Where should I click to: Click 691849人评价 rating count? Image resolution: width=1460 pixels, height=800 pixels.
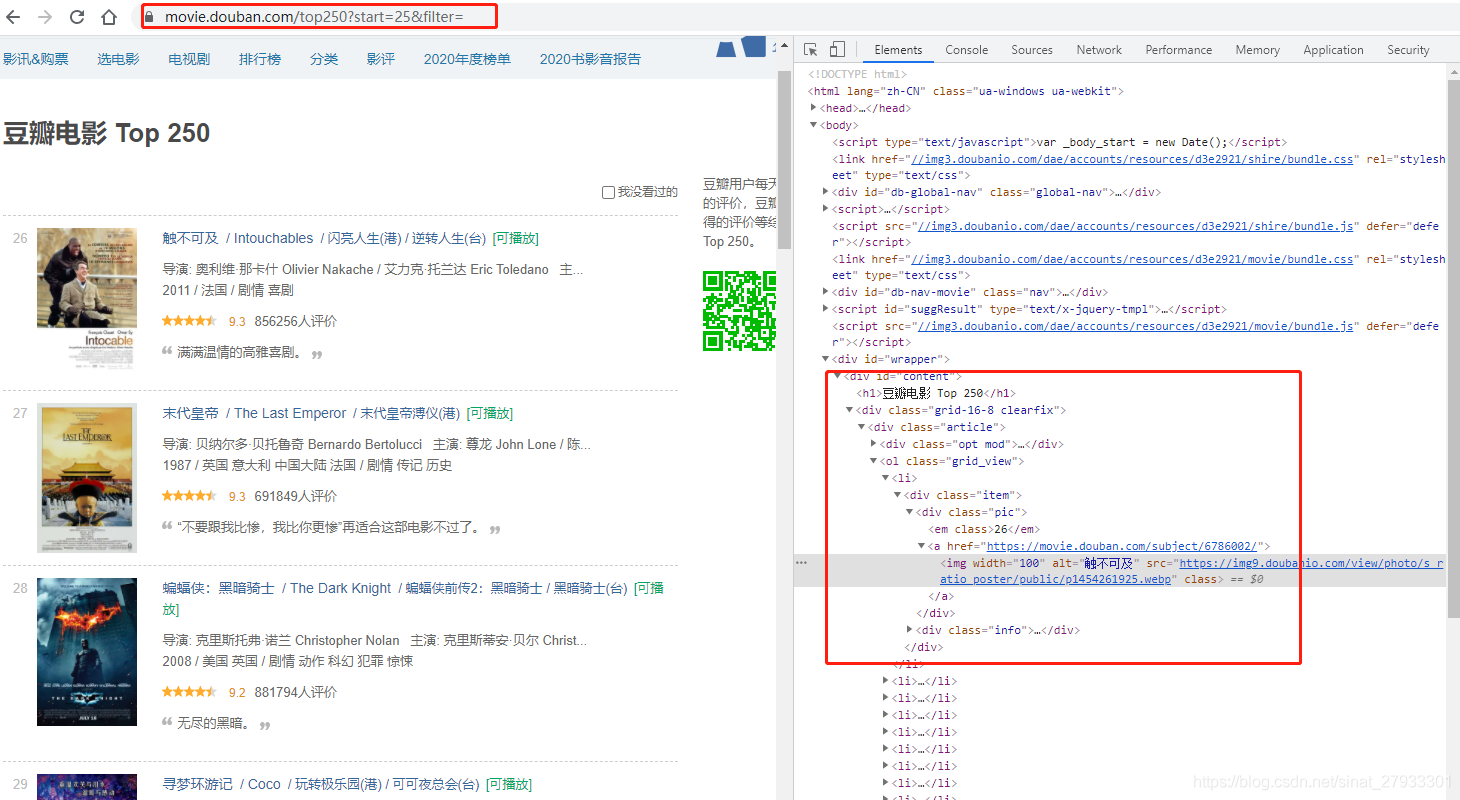296,496
